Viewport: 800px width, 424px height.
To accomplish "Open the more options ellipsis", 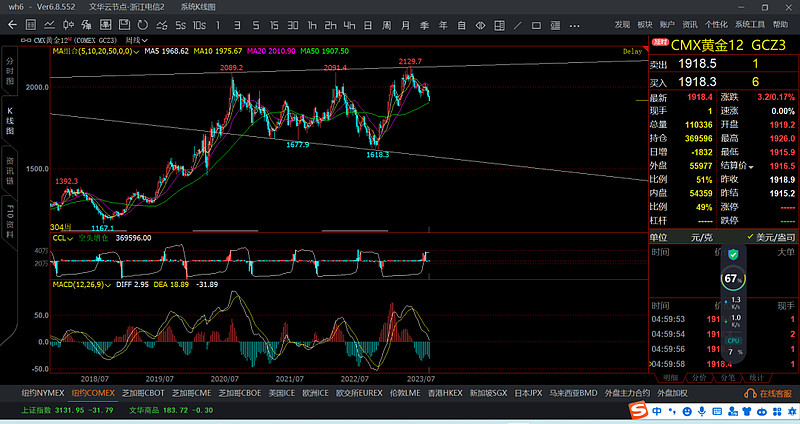I will (x=574, y=26).
